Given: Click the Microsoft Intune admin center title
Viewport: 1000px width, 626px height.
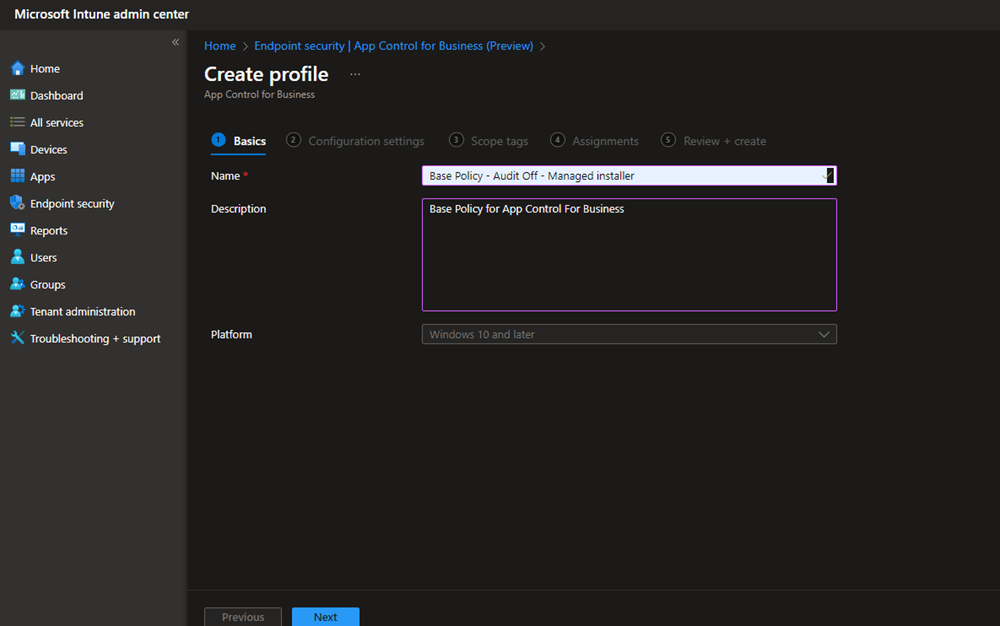Looking at the screenshot, I should (101, 14).
